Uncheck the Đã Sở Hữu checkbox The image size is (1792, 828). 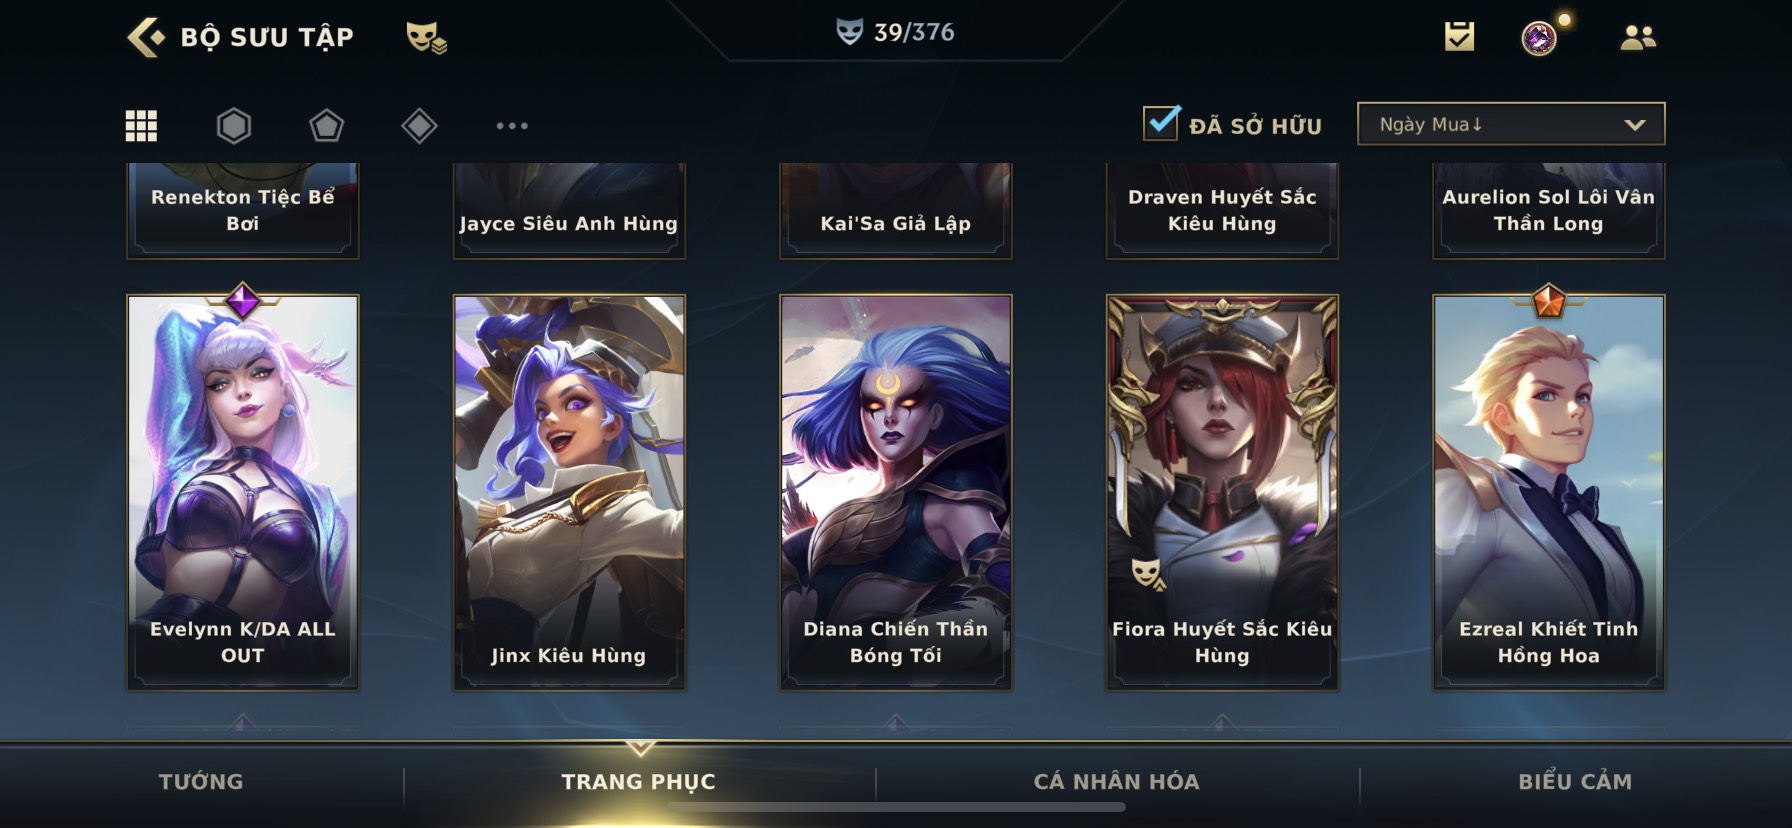tap(1161, 123)
